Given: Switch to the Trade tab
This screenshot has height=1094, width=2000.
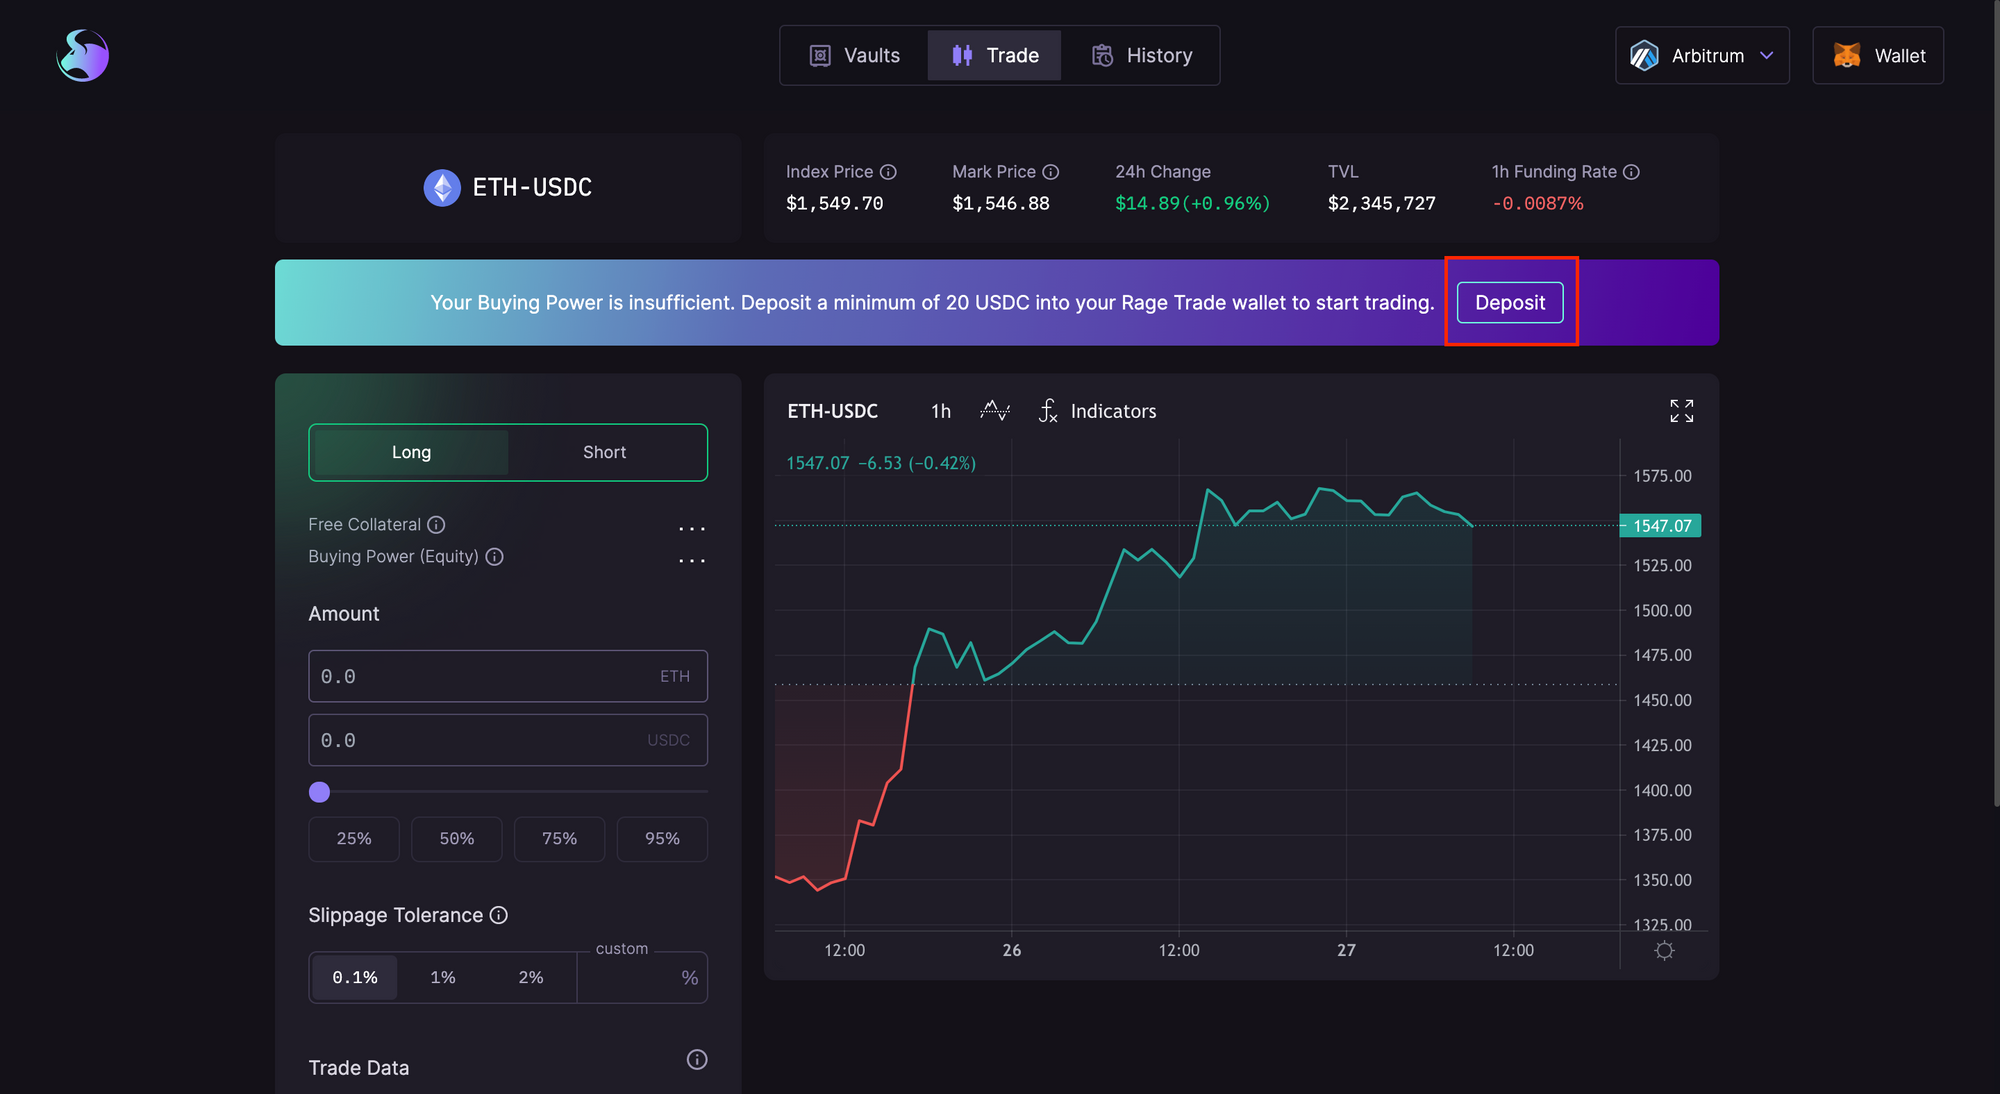Looking at the screenshot, I should [995, 56].
